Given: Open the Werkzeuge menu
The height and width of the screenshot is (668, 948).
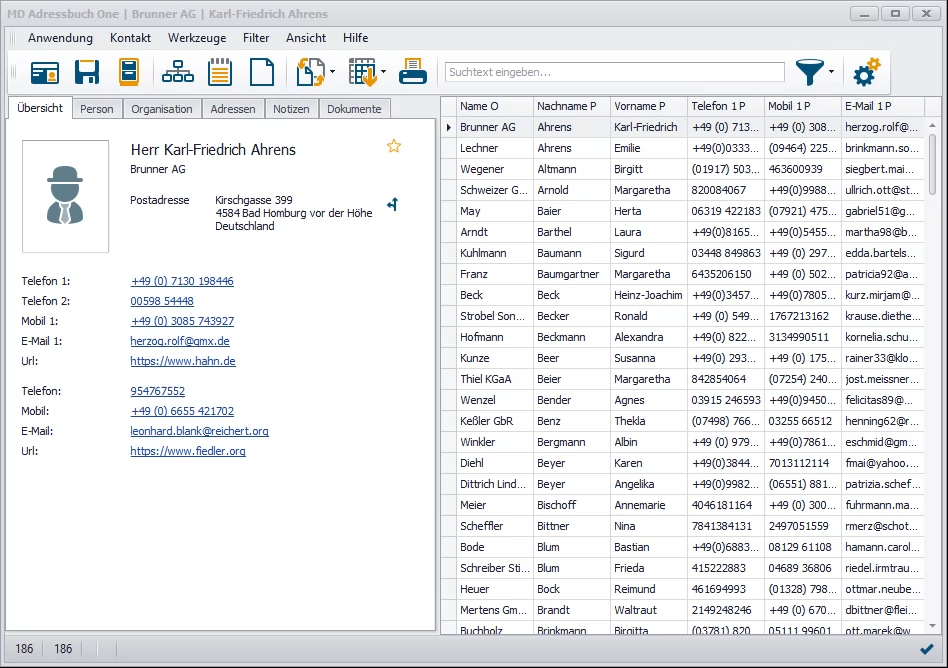Looking at the screenshot, I should (197, 38).
